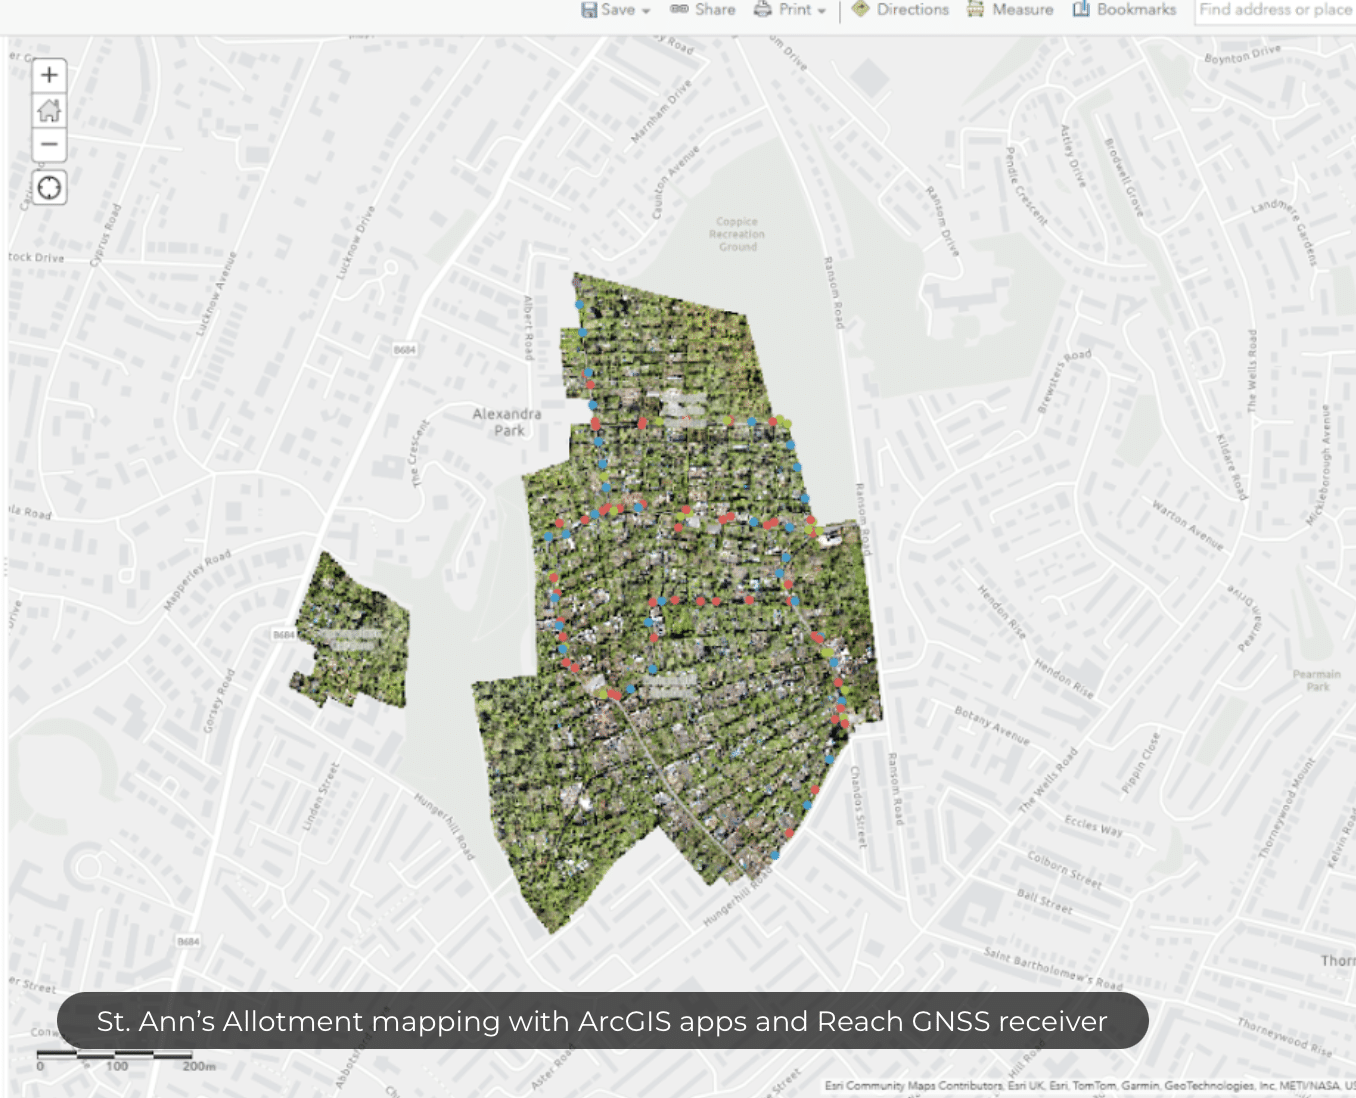Zoom out with the minus button

[x=49, y=144]
